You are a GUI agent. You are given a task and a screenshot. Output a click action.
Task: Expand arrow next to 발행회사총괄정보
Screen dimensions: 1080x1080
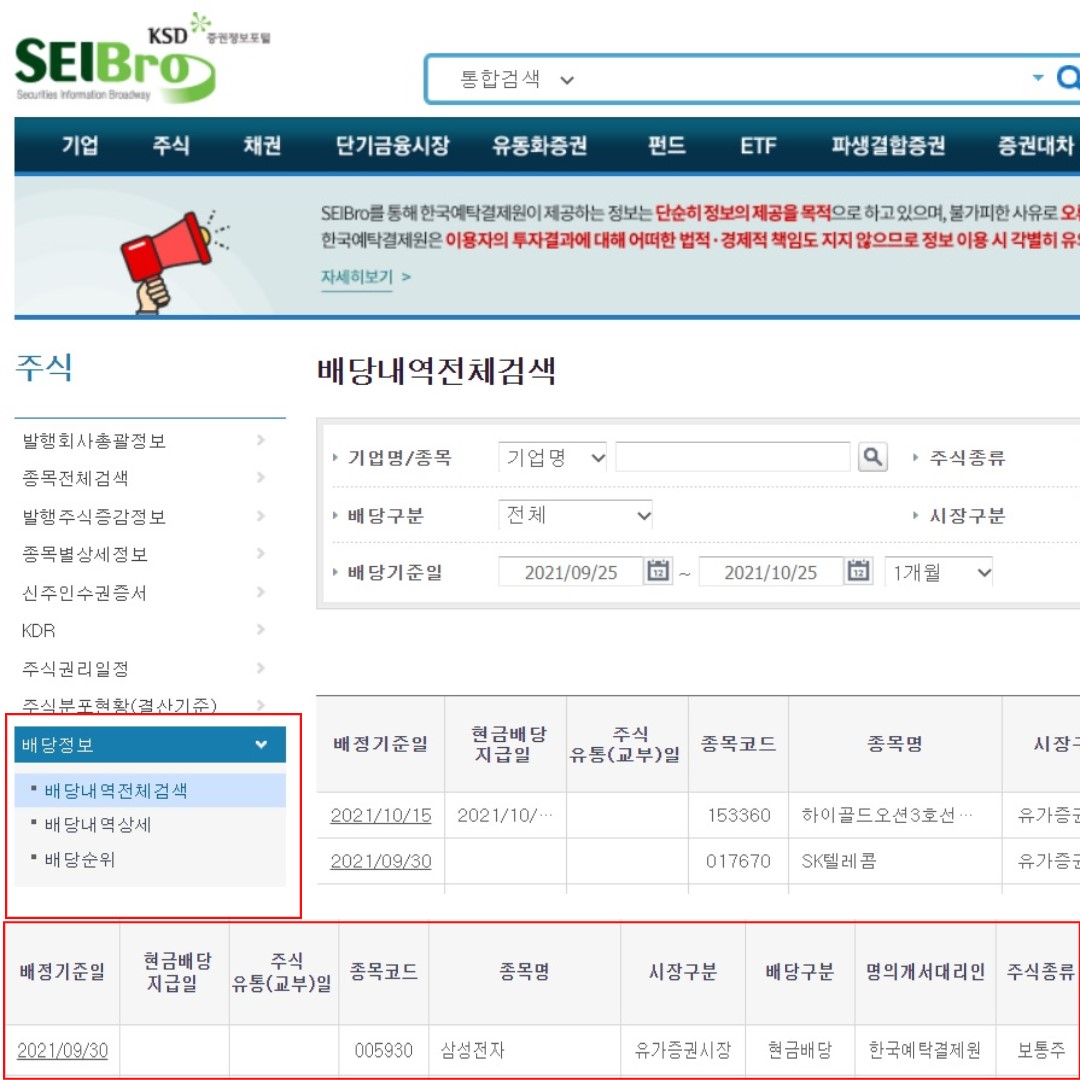pyautogui.click(x=260, y=439)
